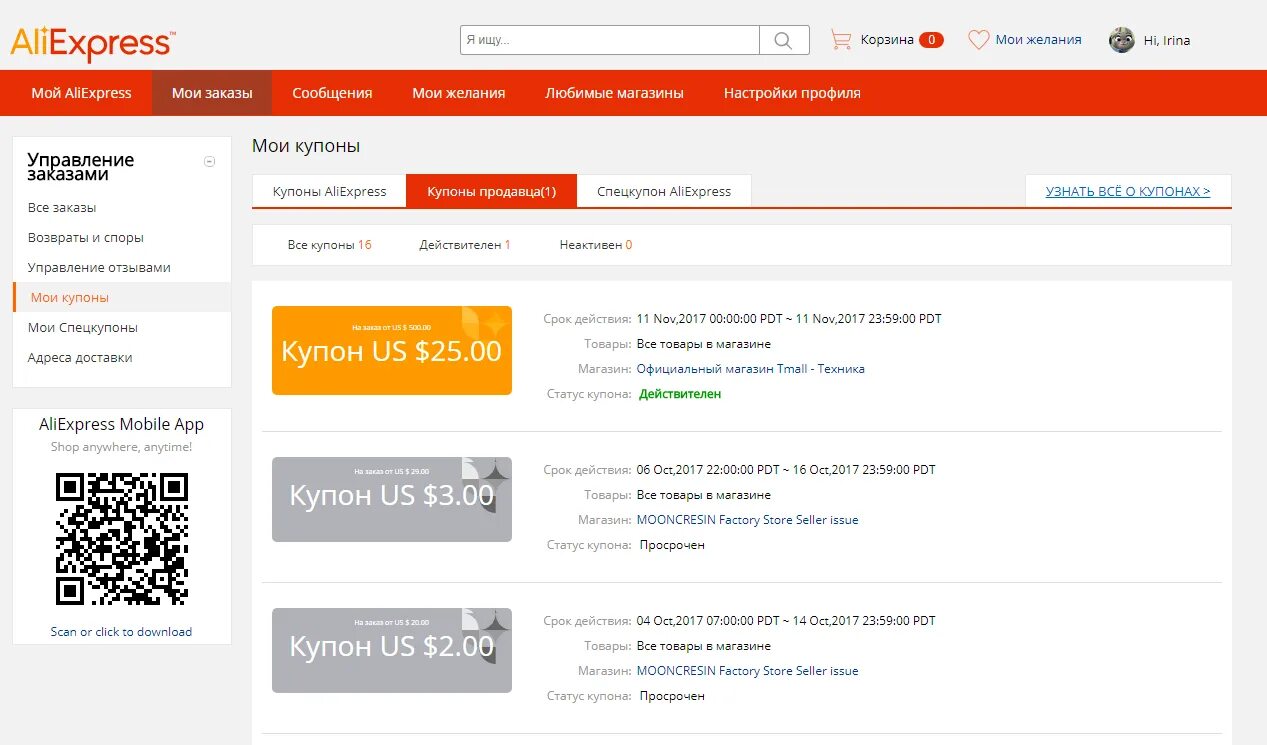This screenshot has height=745, width=1267.
Task: Collapse the Управление заказами section
Action: click(209, 161)
